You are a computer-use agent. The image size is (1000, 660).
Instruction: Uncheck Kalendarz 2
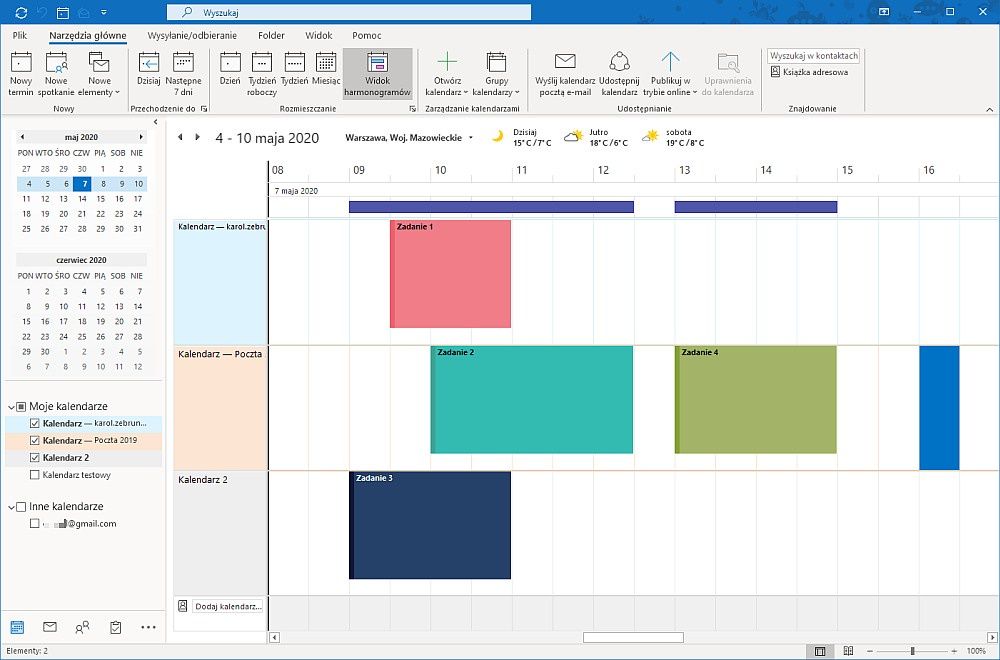34,457
